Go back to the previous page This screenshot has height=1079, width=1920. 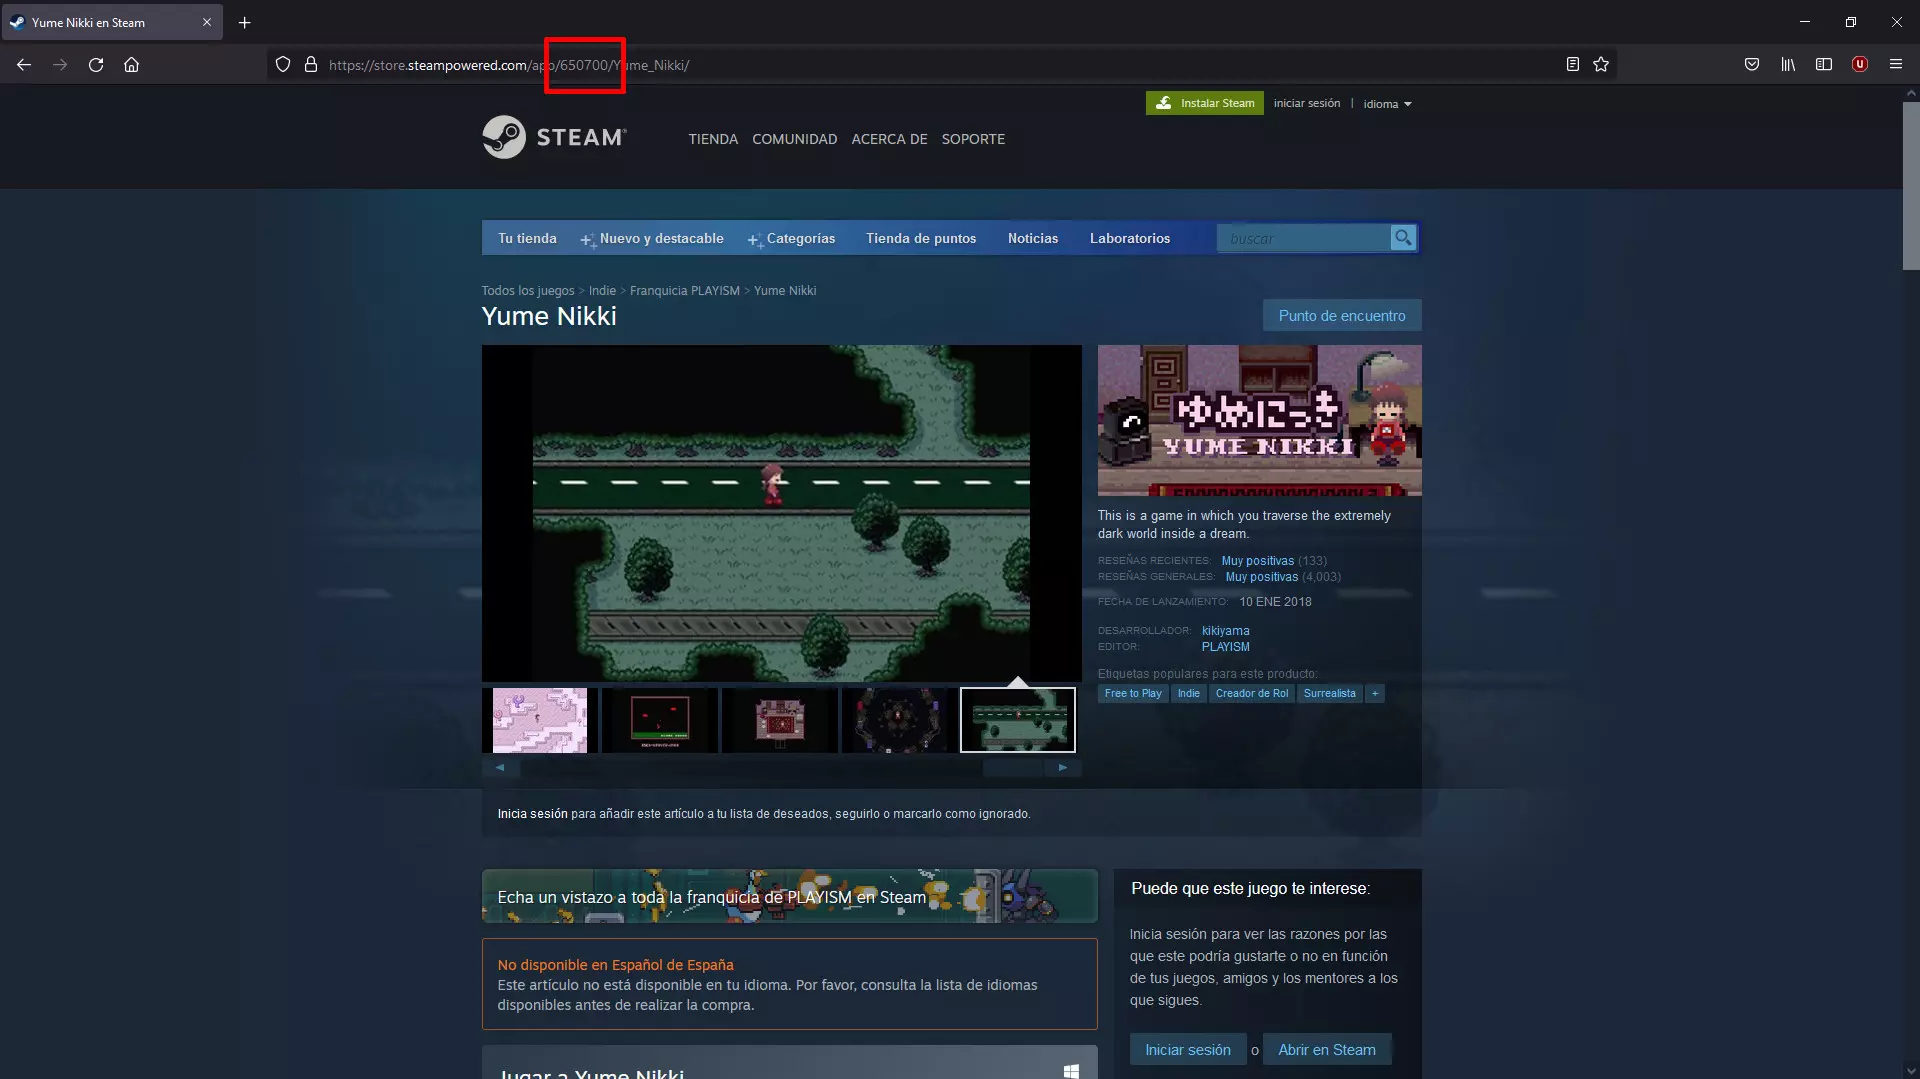click(24, 65)
